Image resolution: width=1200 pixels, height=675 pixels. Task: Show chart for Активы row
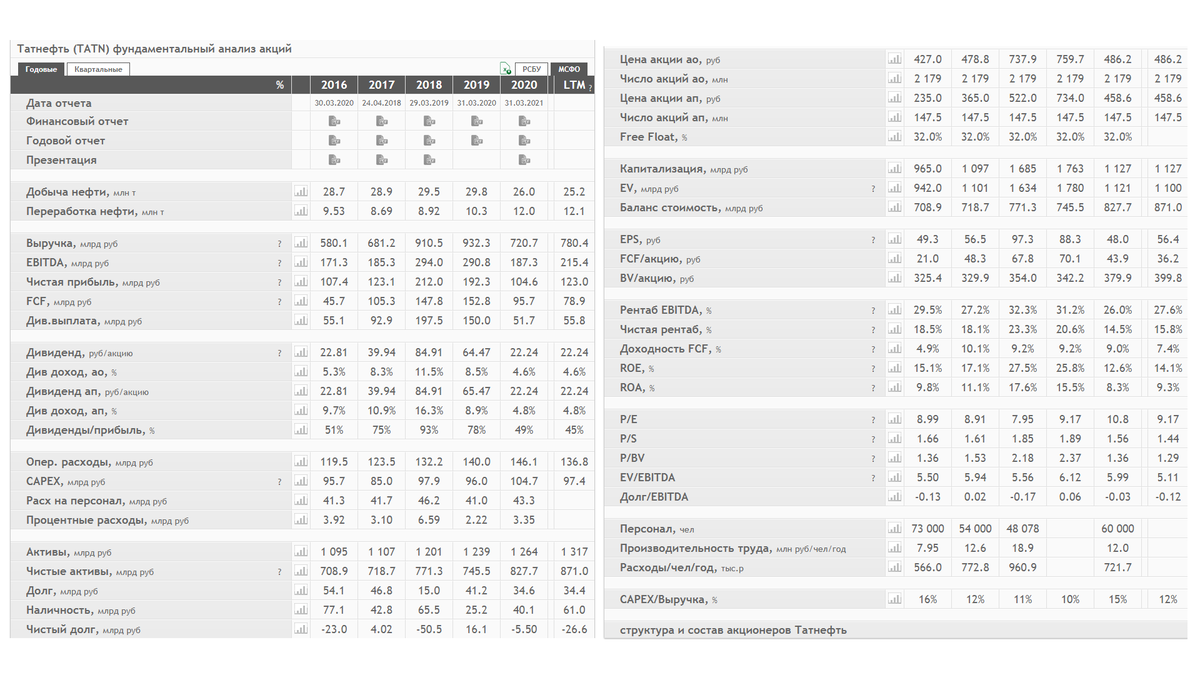pyautogui.click(x=300, y=552)
